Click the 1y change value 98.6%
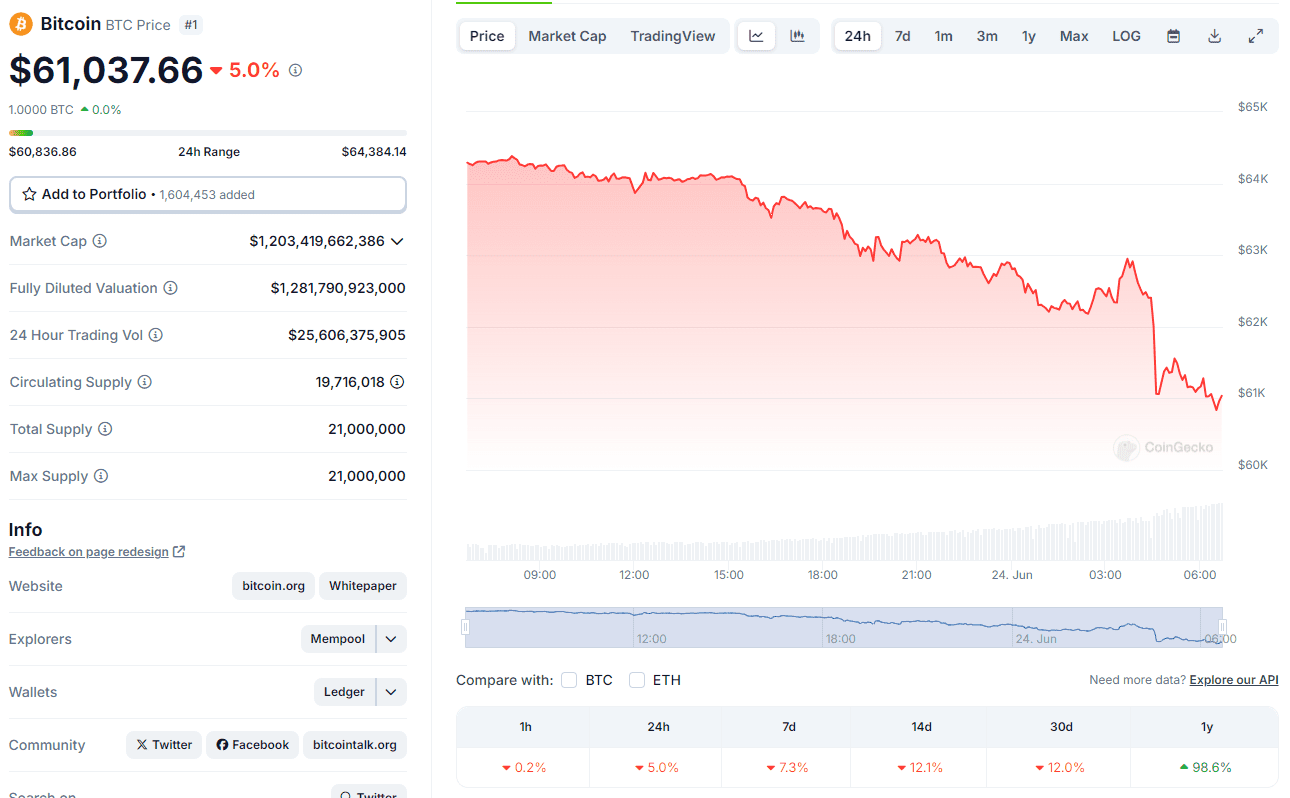Viewport: 1290px width, 798px height. (x=1205, y=768)
